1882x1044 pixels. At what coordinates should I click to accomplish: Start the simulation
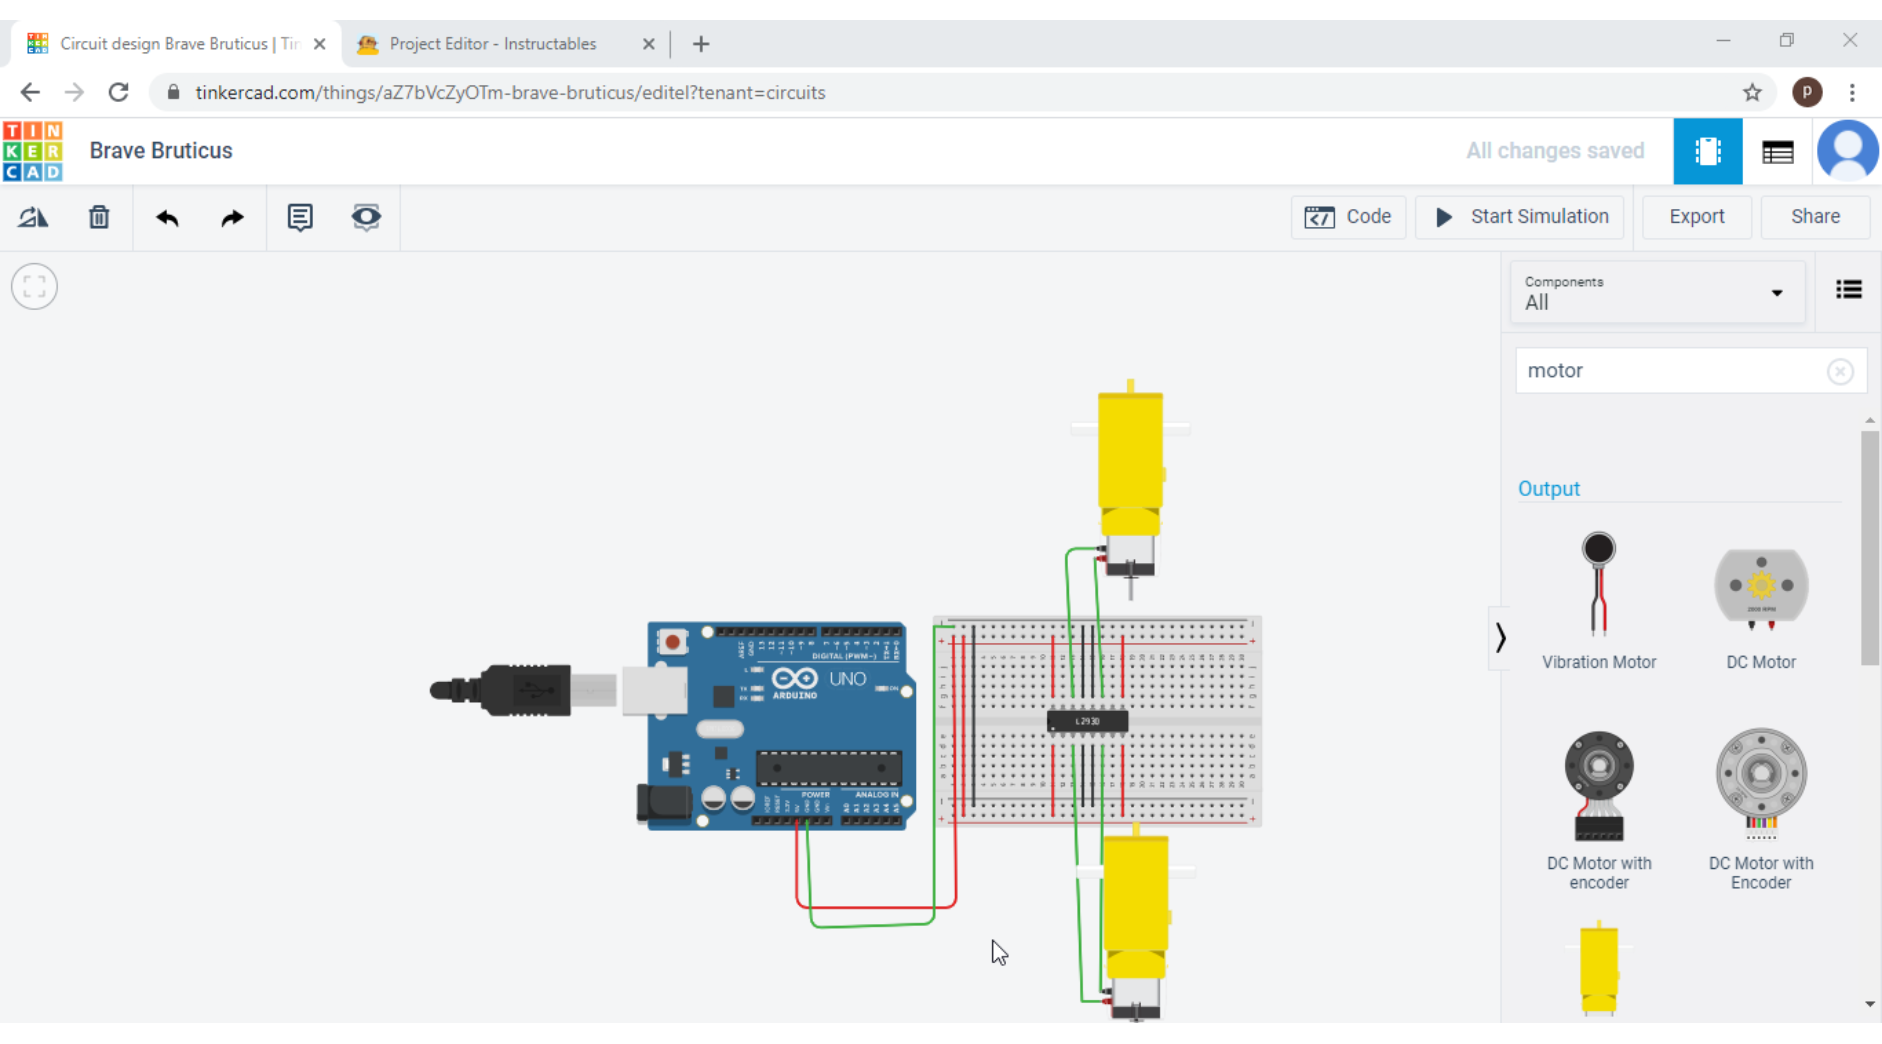point(1520,217)
